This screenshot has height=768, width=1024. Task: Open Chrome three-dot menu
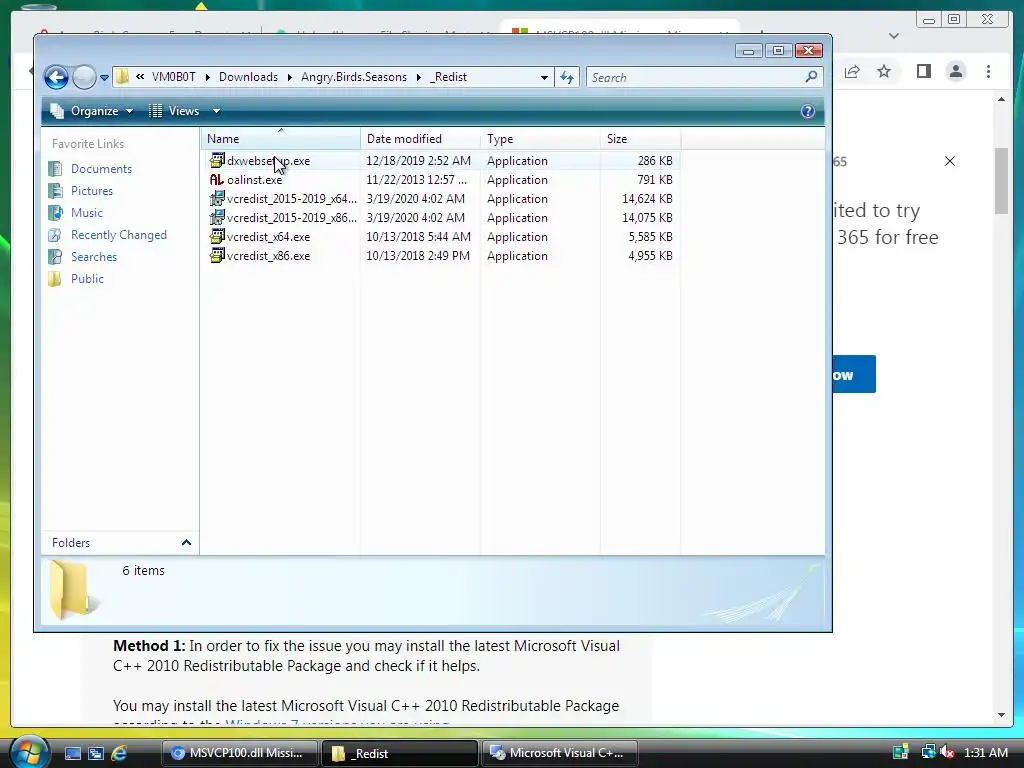[x=988, y=71]
